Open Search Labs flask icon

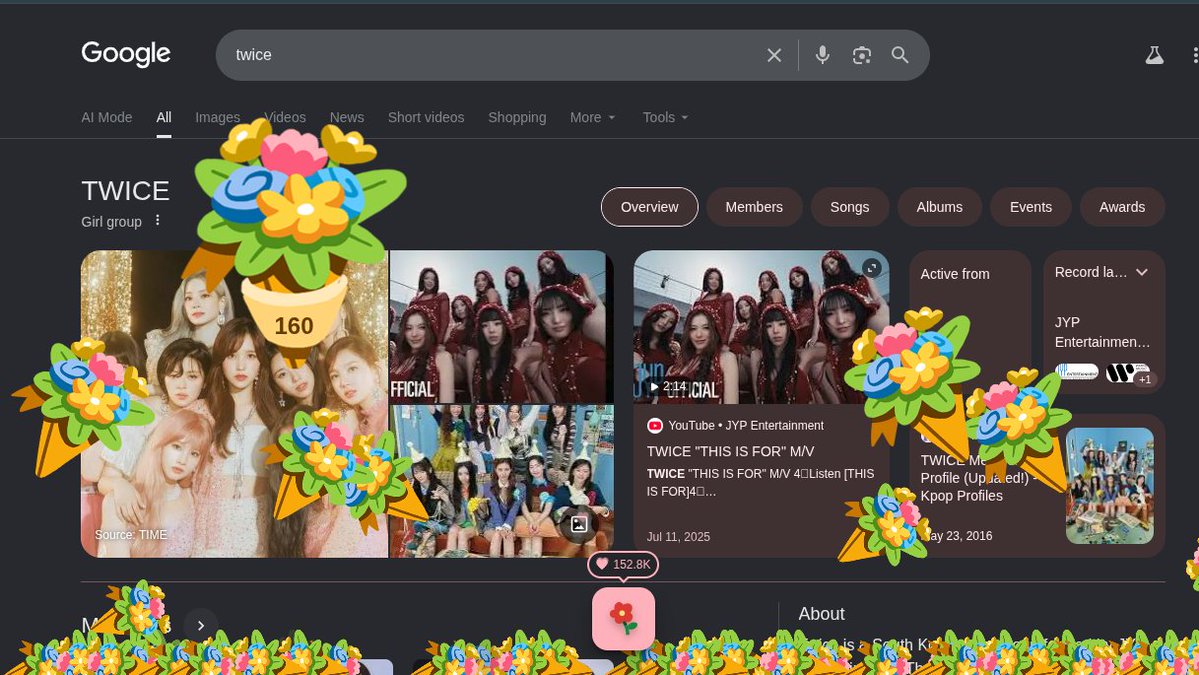[x=1154, y=55]
